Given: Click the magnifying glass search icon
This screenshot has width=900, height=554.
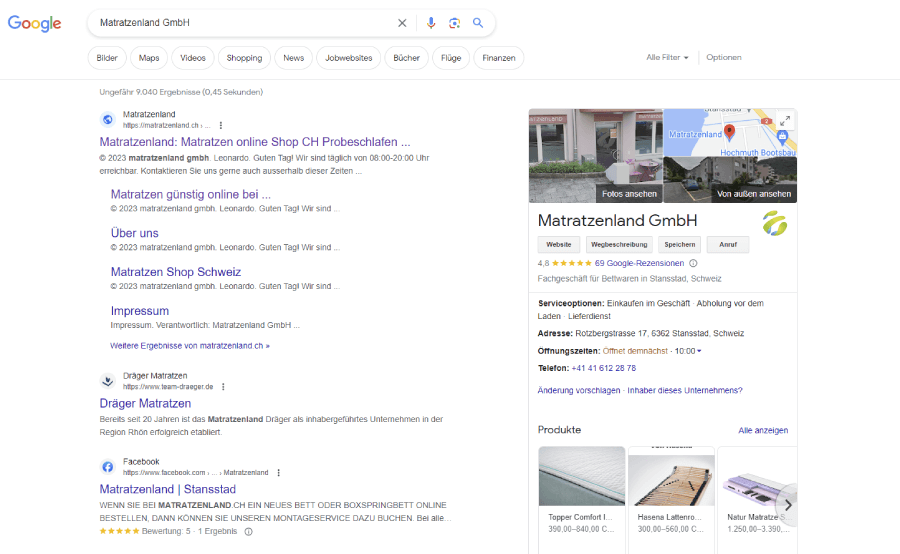Looking at the screenshot, I should point(478,23).
